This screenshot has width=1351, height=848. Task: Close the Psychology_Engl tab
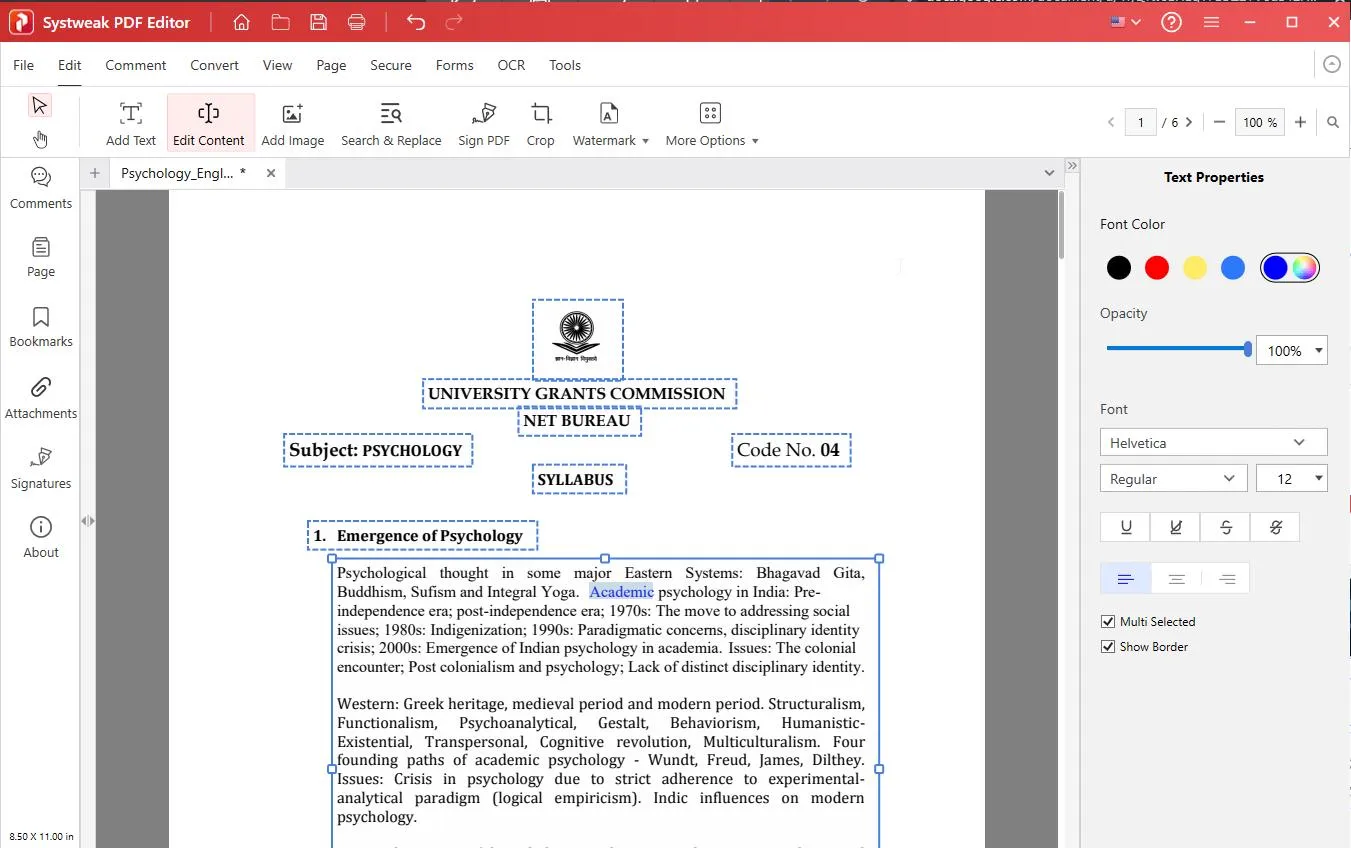coord(270,172)
